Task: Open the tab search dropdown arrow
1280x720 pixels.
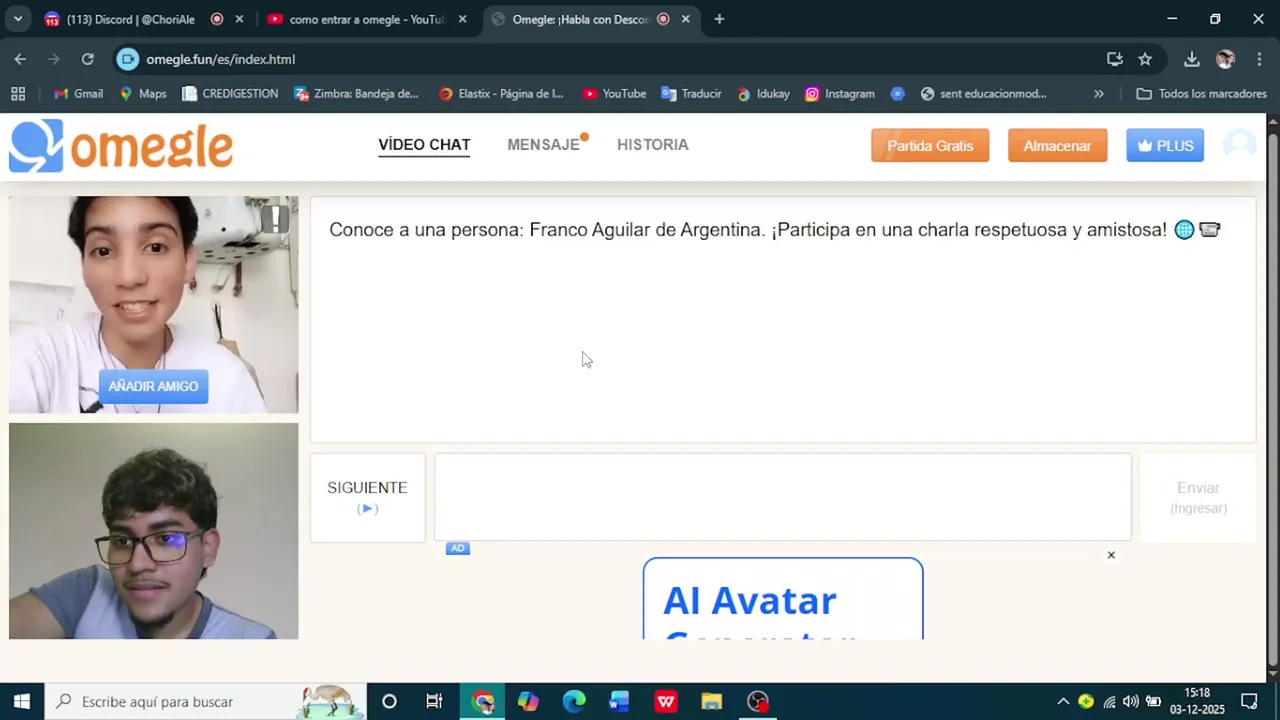Action: 18,19
